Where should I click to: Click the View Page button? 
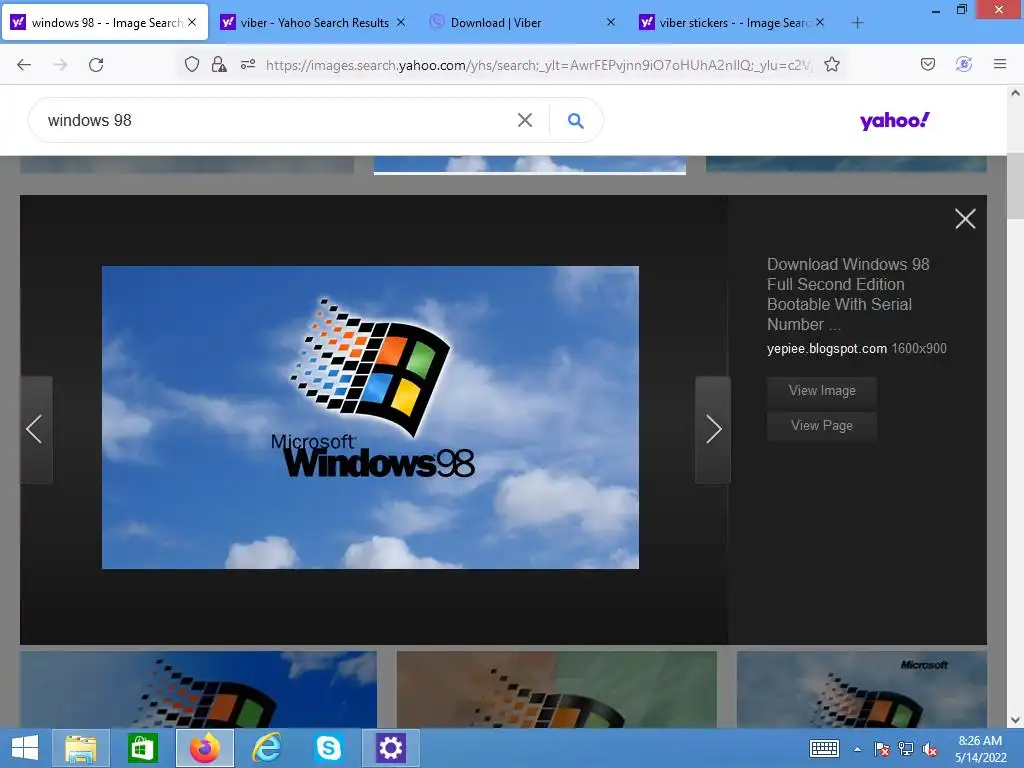point(822,426)
